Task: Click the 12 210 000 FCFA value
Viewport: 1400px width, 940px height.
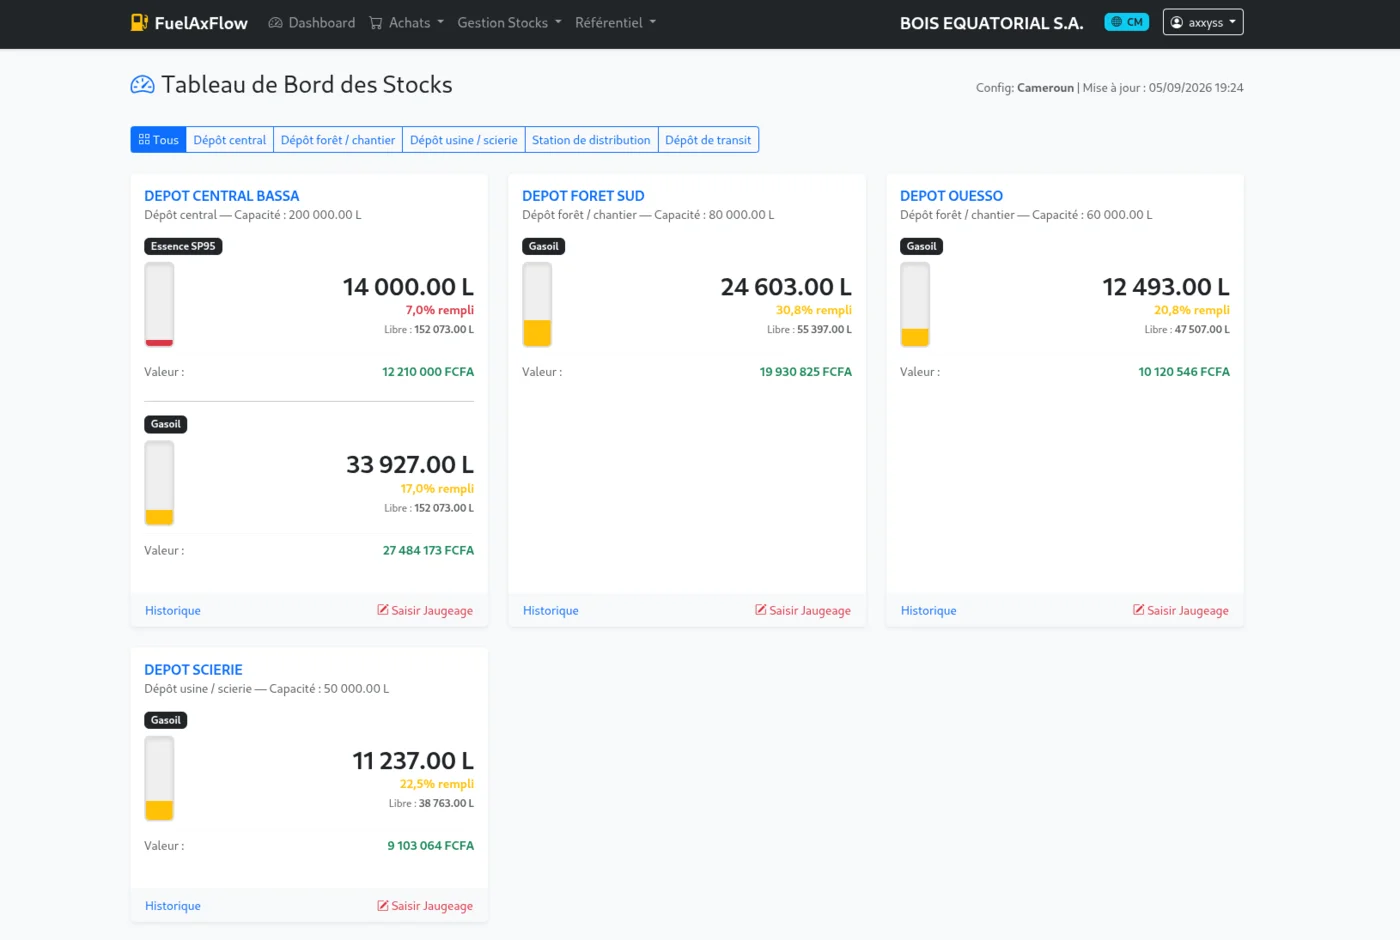Action: tap(428, 372)
